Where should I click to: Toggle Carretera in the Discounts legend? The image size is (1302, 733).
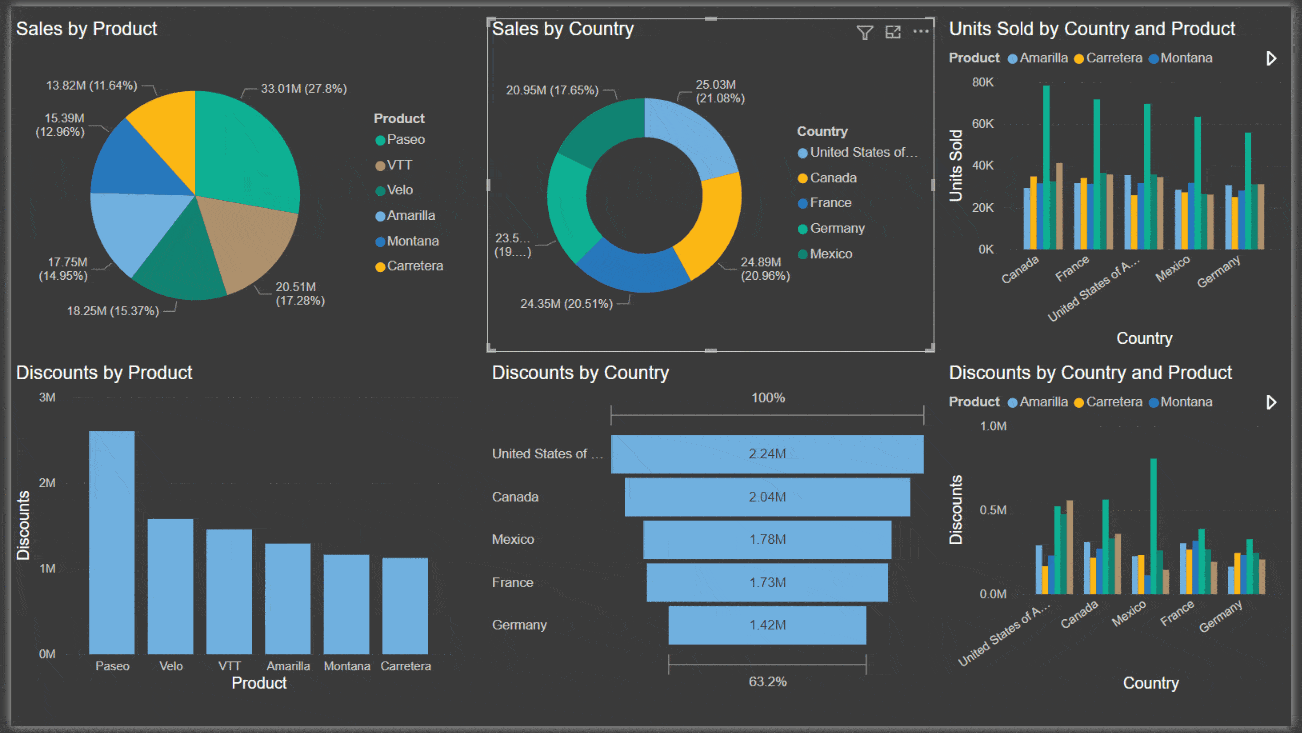pyautogui.click(x=1116, y=401)
